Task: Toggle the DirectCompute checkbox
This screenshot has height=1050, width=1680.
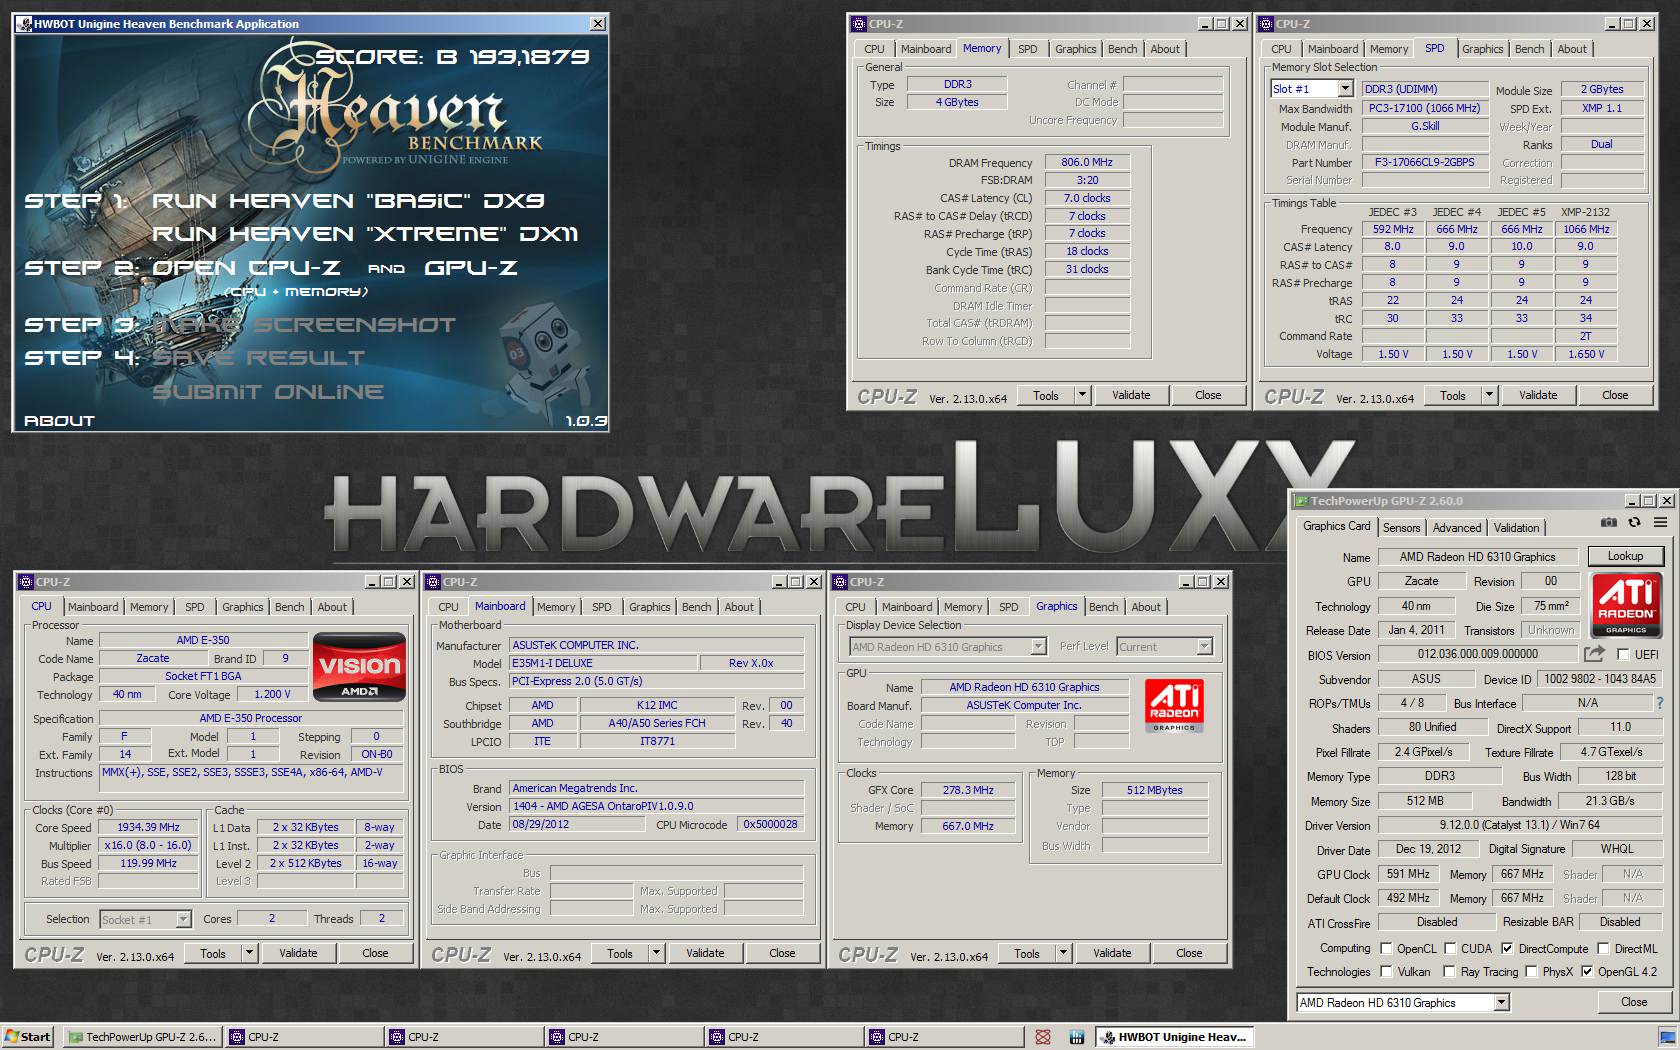Action: tap(1507, 949)
